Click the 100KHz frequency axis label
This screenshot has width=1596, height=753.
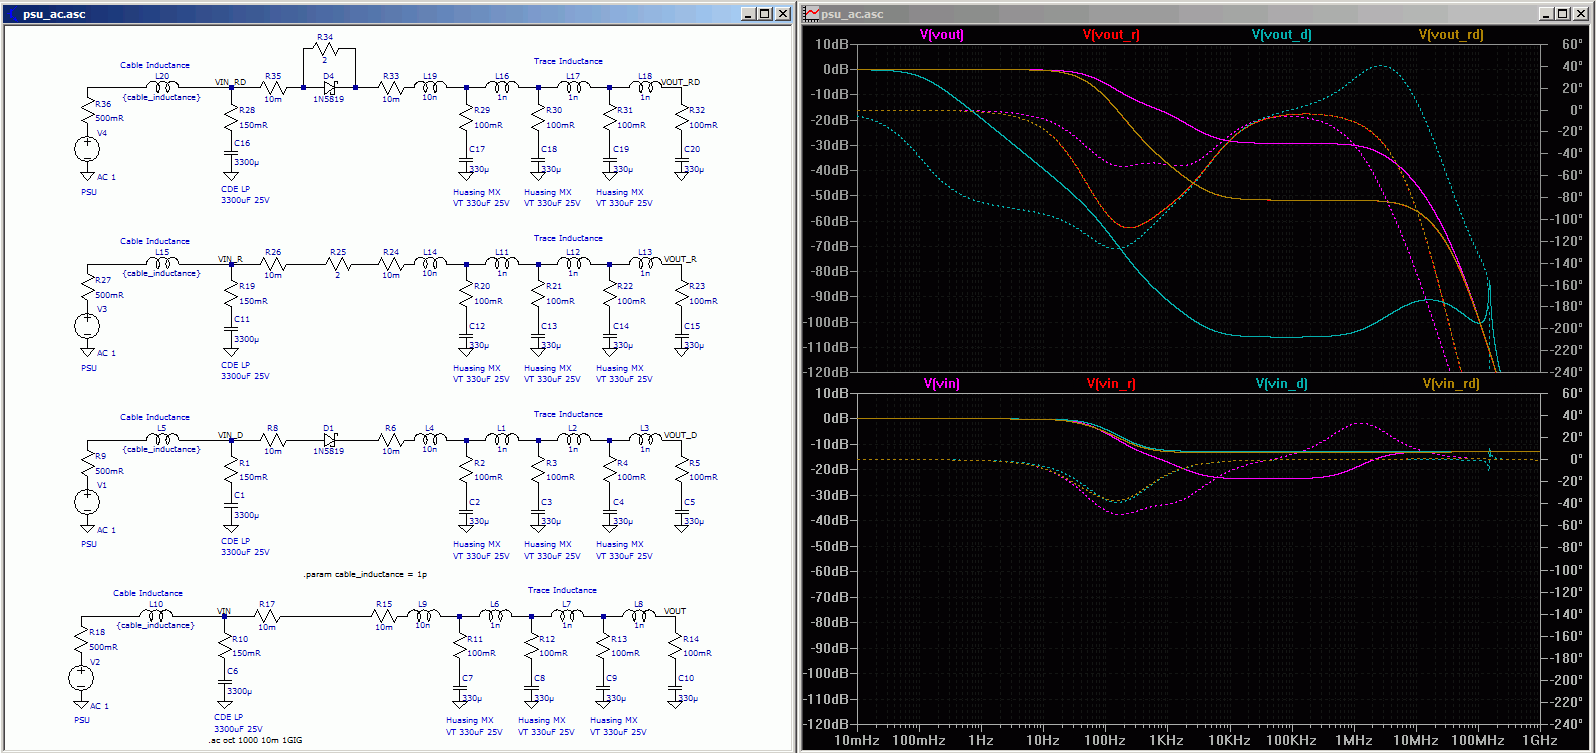[1291, 740]
